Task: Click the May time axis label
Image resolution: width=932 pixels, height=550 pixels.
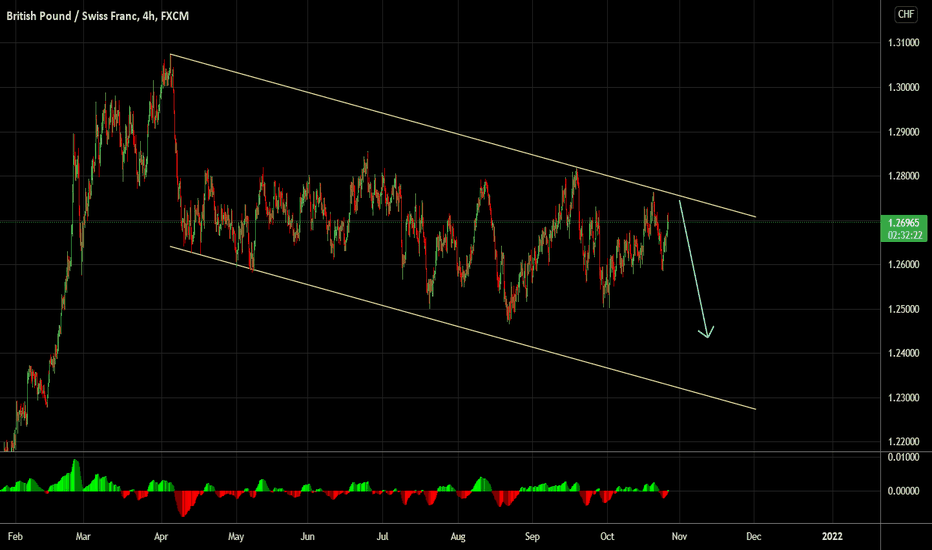Action: (x=236, y=536)
